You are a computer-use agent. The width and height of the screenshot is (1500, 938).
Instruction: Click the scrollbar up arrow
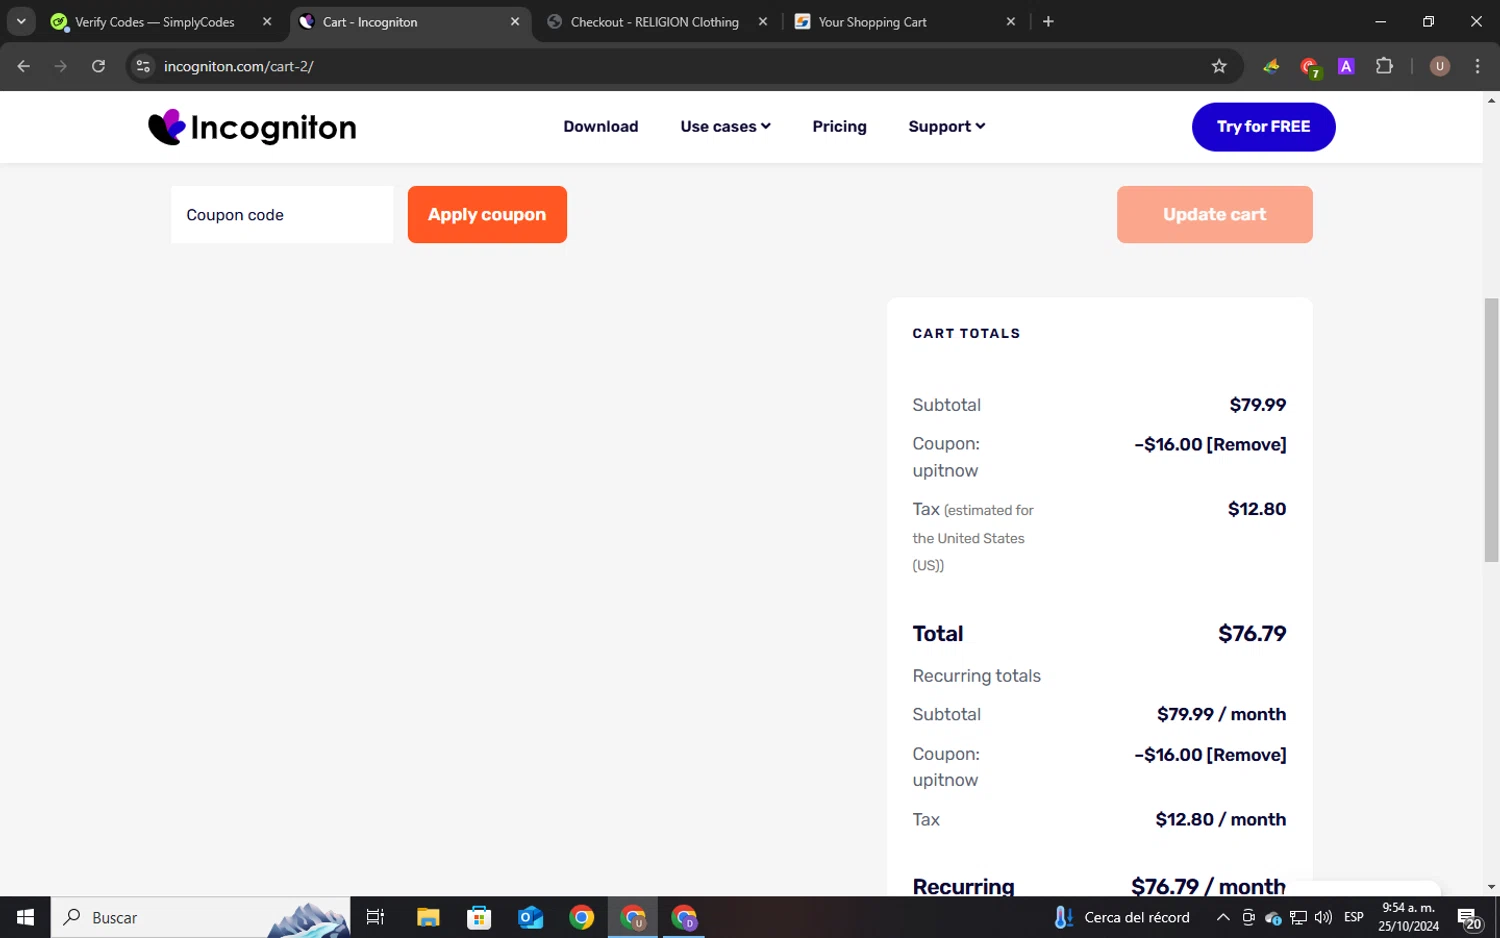click(1491, 100)
